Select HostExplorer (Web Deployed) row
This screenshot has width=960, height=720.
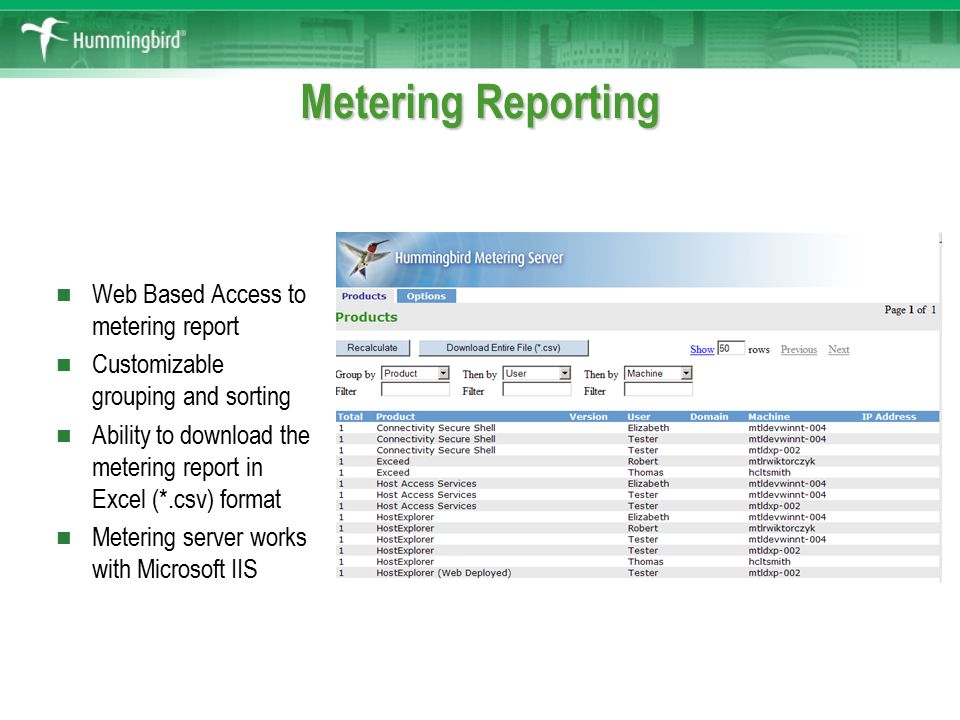click(637, 572)
